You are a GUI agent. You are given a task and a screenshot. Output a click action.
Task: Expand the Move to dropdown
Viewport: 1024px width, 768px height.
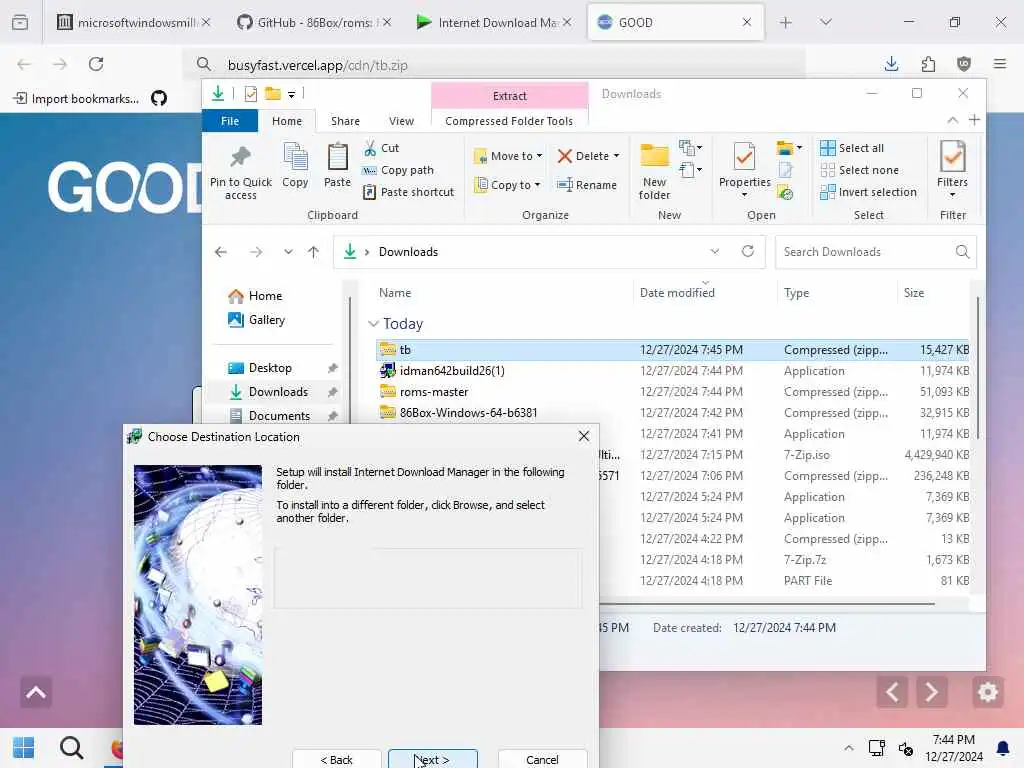[x=539, y=156]
